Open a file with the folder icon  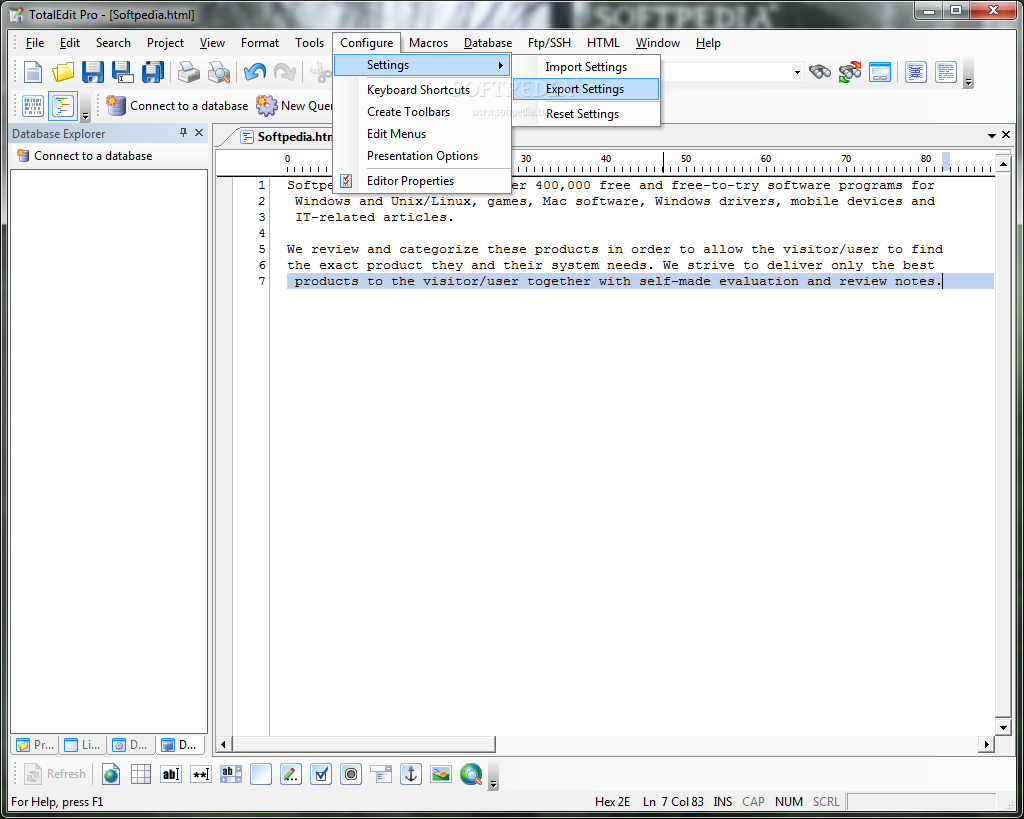[x=63, y=71]
